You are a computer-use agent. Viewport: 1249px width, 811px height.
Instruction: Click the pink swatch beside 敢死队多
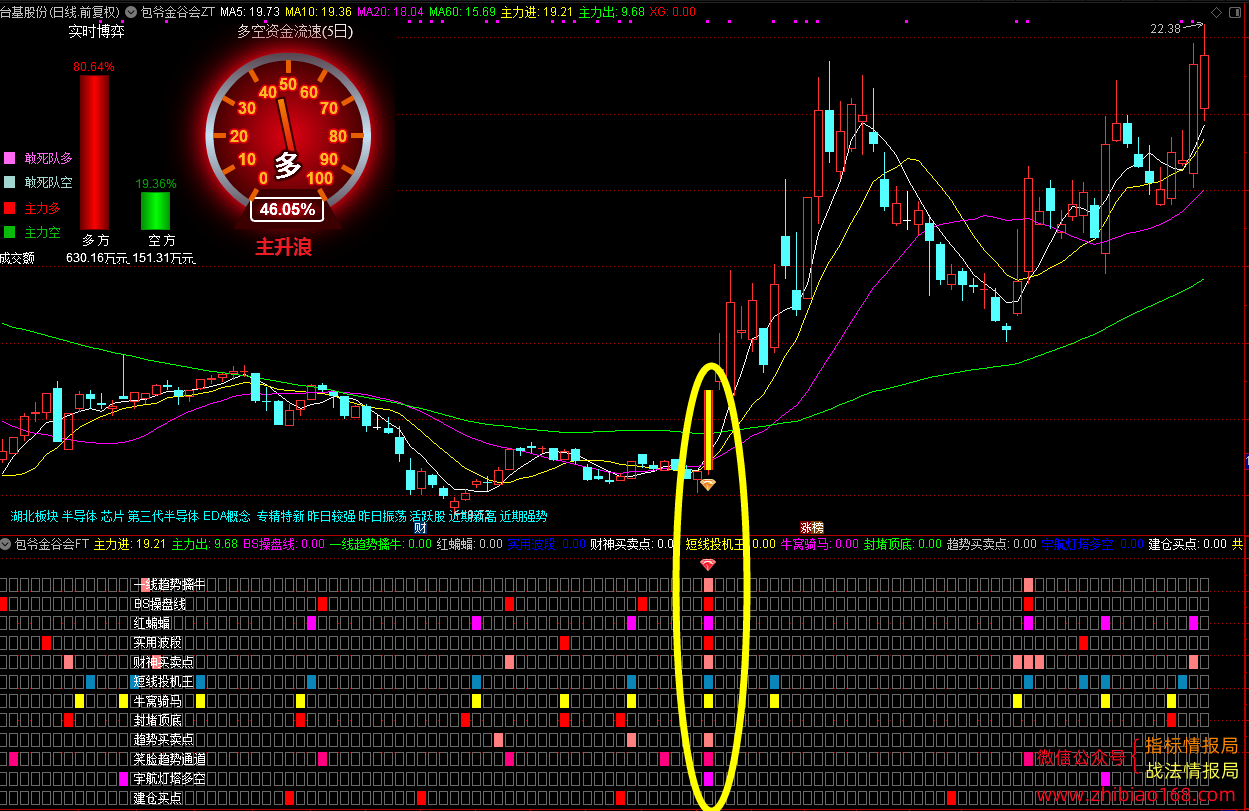click(x=10, y=158)
